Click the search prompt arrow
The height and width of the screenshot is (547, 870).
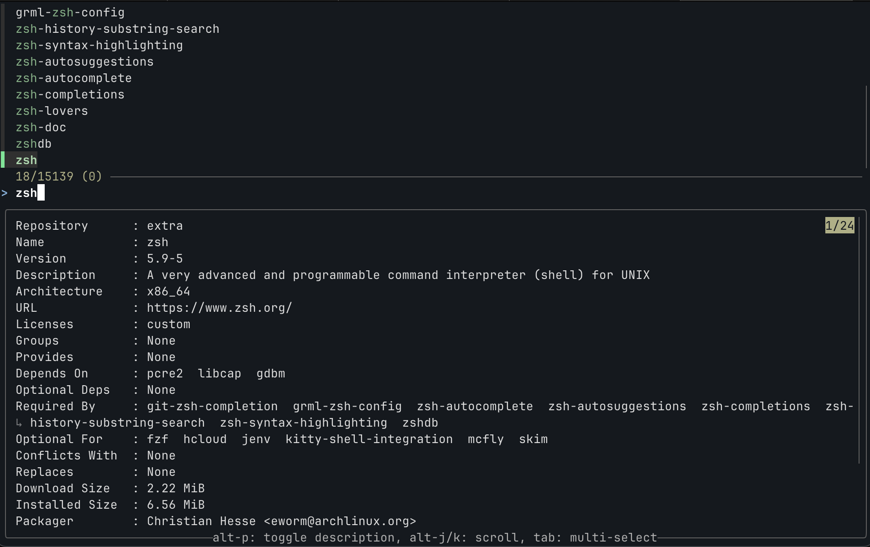pos(5,193)
